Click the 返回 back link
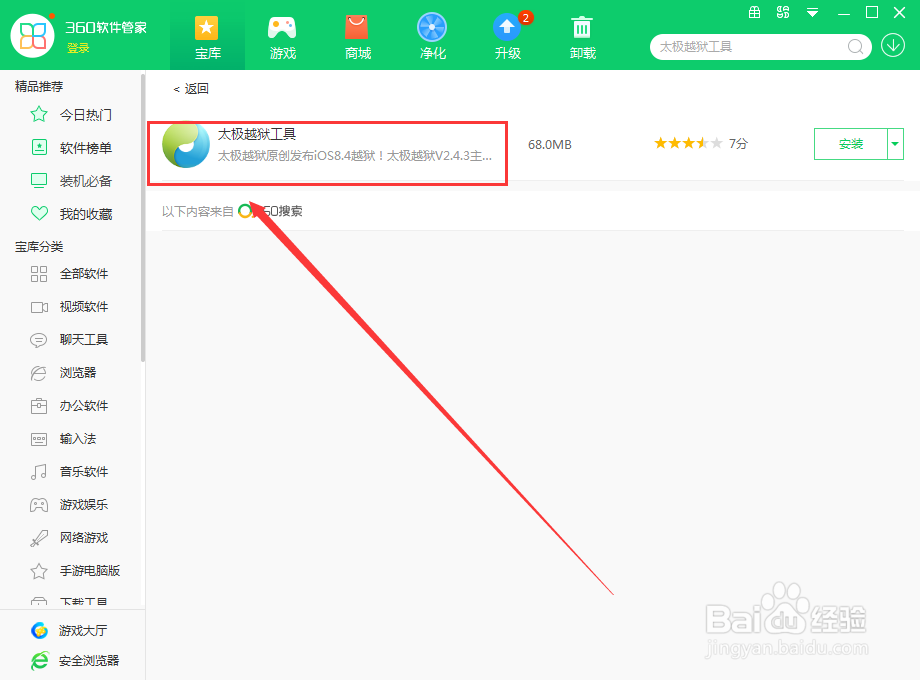The image size is (920, 680). click(x=191, y=89)
